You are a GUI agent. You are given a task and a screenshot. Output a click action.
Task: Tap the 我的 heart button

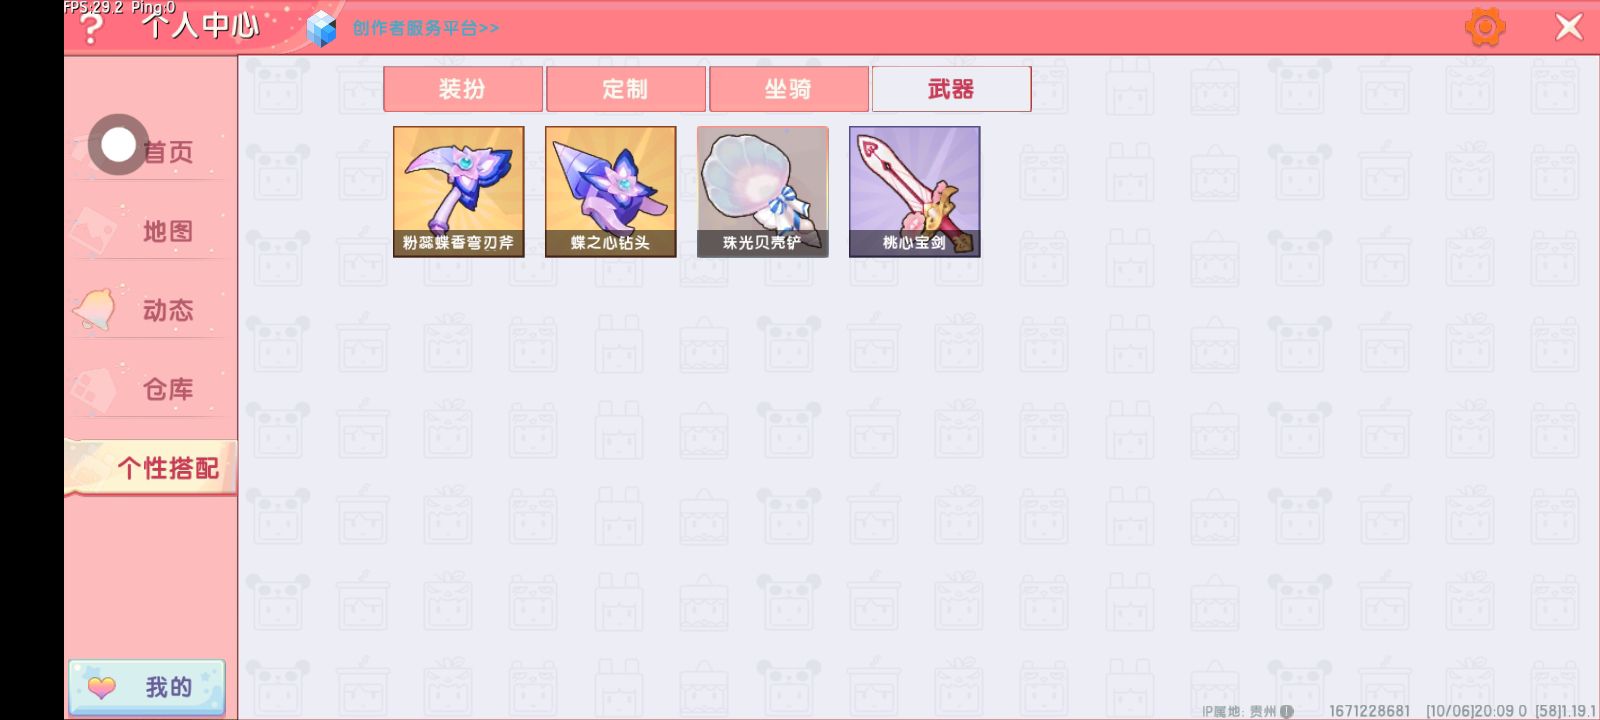(147, 687)
